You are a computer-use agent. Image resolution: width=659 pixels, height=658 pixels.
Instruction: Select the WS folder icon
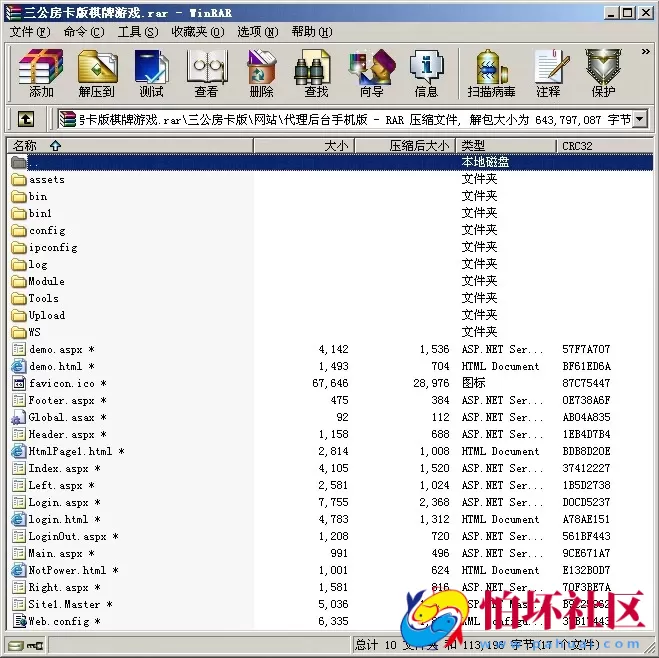point(18,332)
